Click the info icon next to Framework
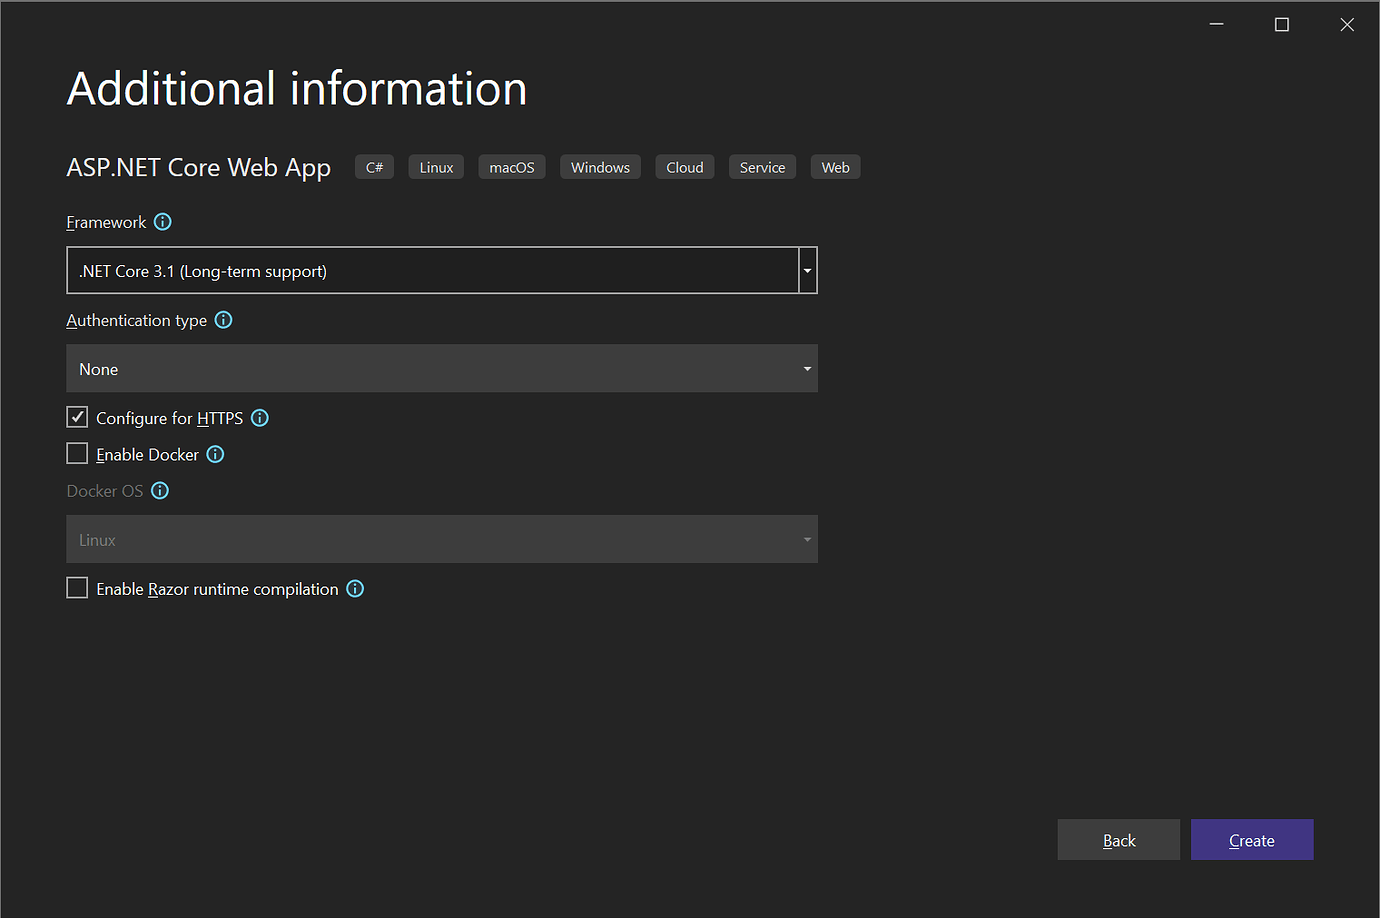The height and width of the screenshot is (918, 1380). coord(163,222)
